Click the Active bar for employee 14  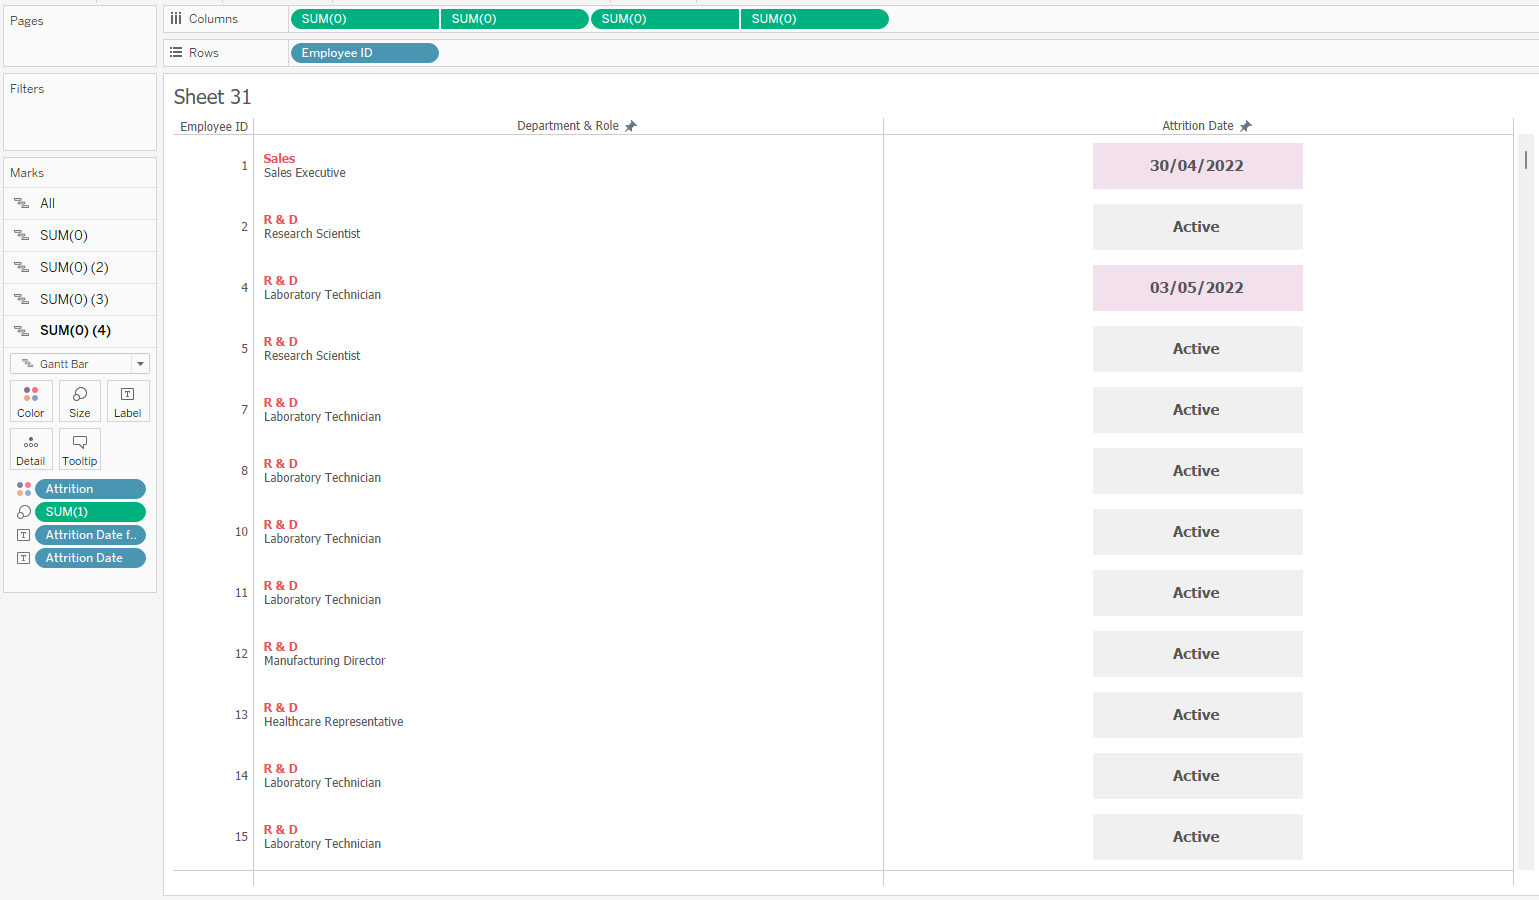click(1198, 776)
